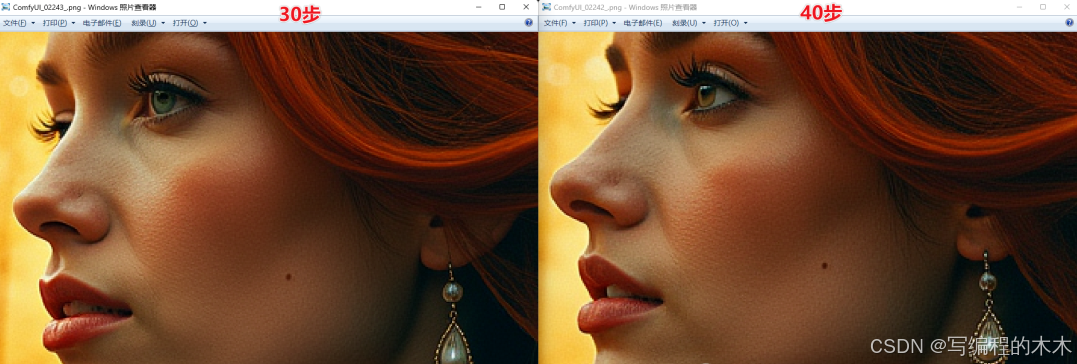The height and width of the screenshot is (364, 1077).
Task: Expand 刻录(U) dropdown in the left viewer
Action: 148,23
